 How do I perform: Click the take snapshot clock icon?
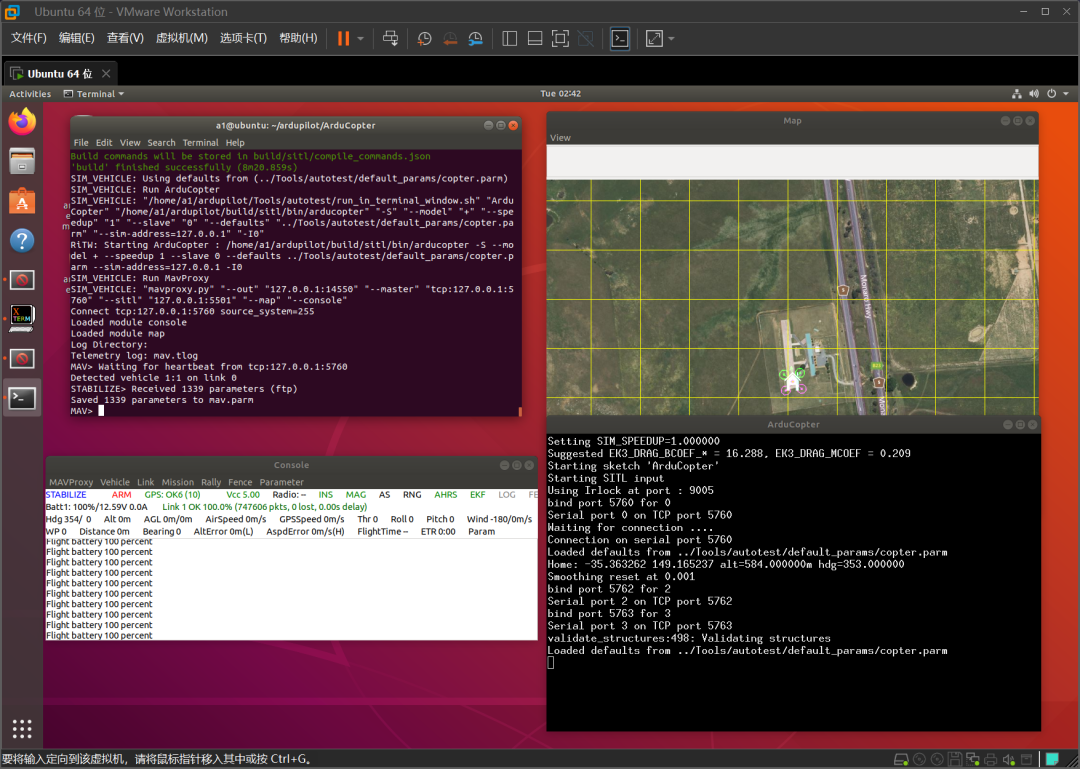pyautogui.click(x=424, y=38)
